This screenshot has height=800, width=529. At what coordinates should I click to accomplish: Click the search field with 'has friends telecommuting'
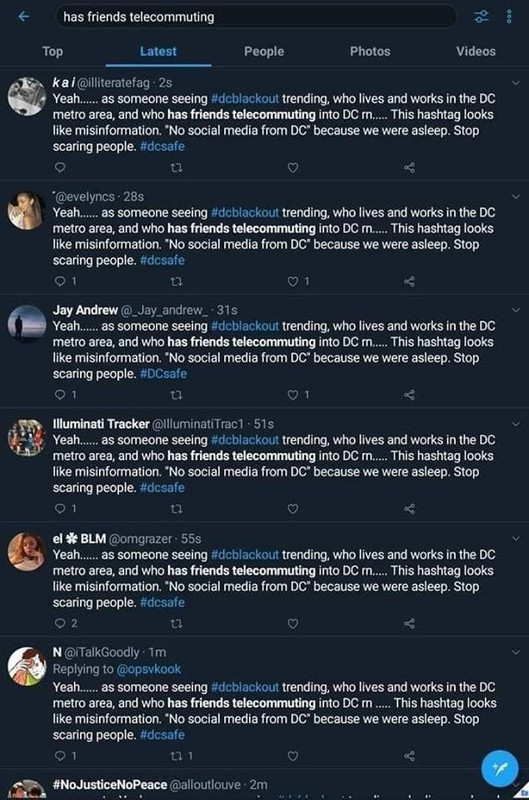point(255,17)
